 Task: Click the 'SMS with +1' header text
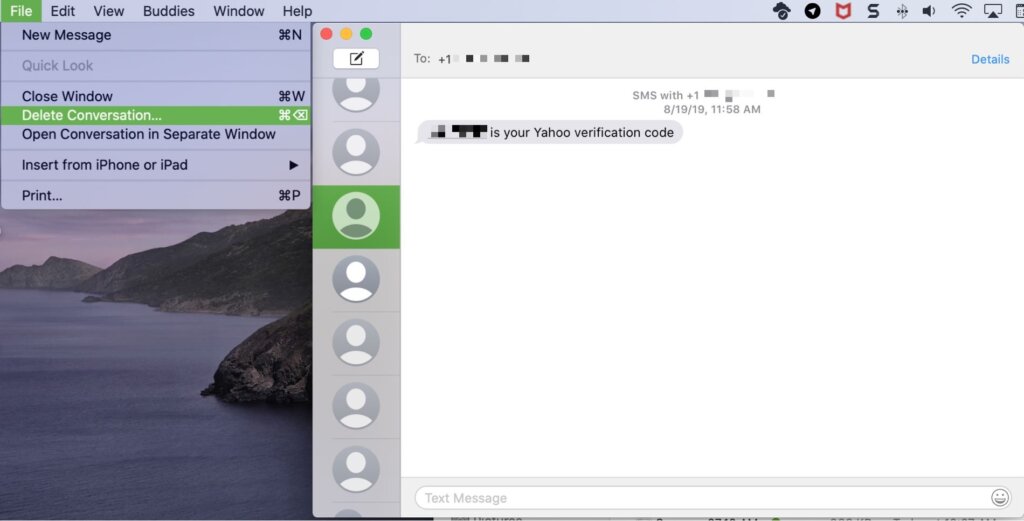(665, 95)
